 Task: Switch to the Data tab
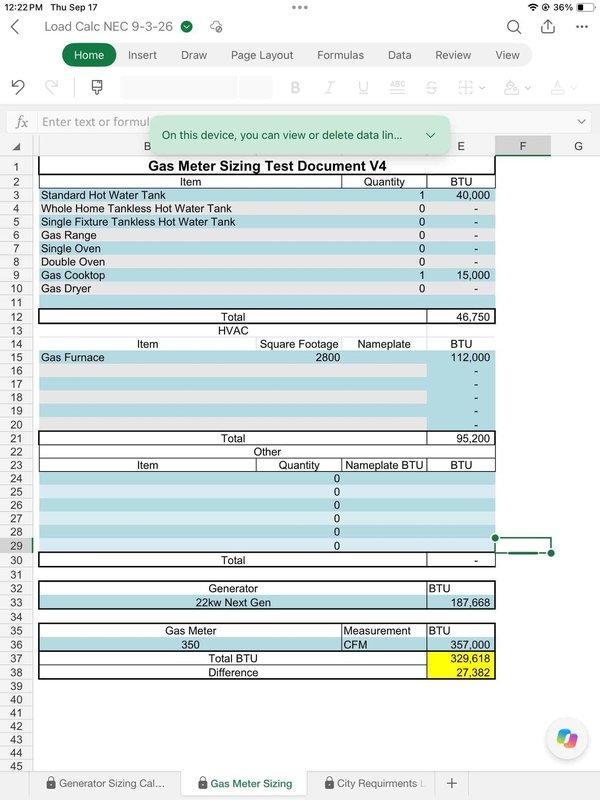click(399, 55)
